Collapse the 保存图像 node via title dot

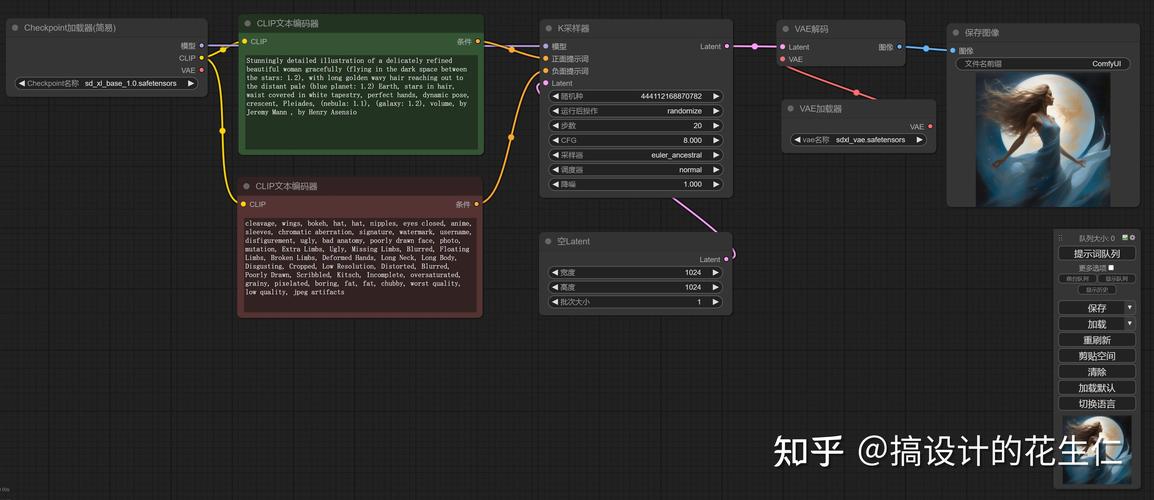pyautogui.click(x=956, y=33)
